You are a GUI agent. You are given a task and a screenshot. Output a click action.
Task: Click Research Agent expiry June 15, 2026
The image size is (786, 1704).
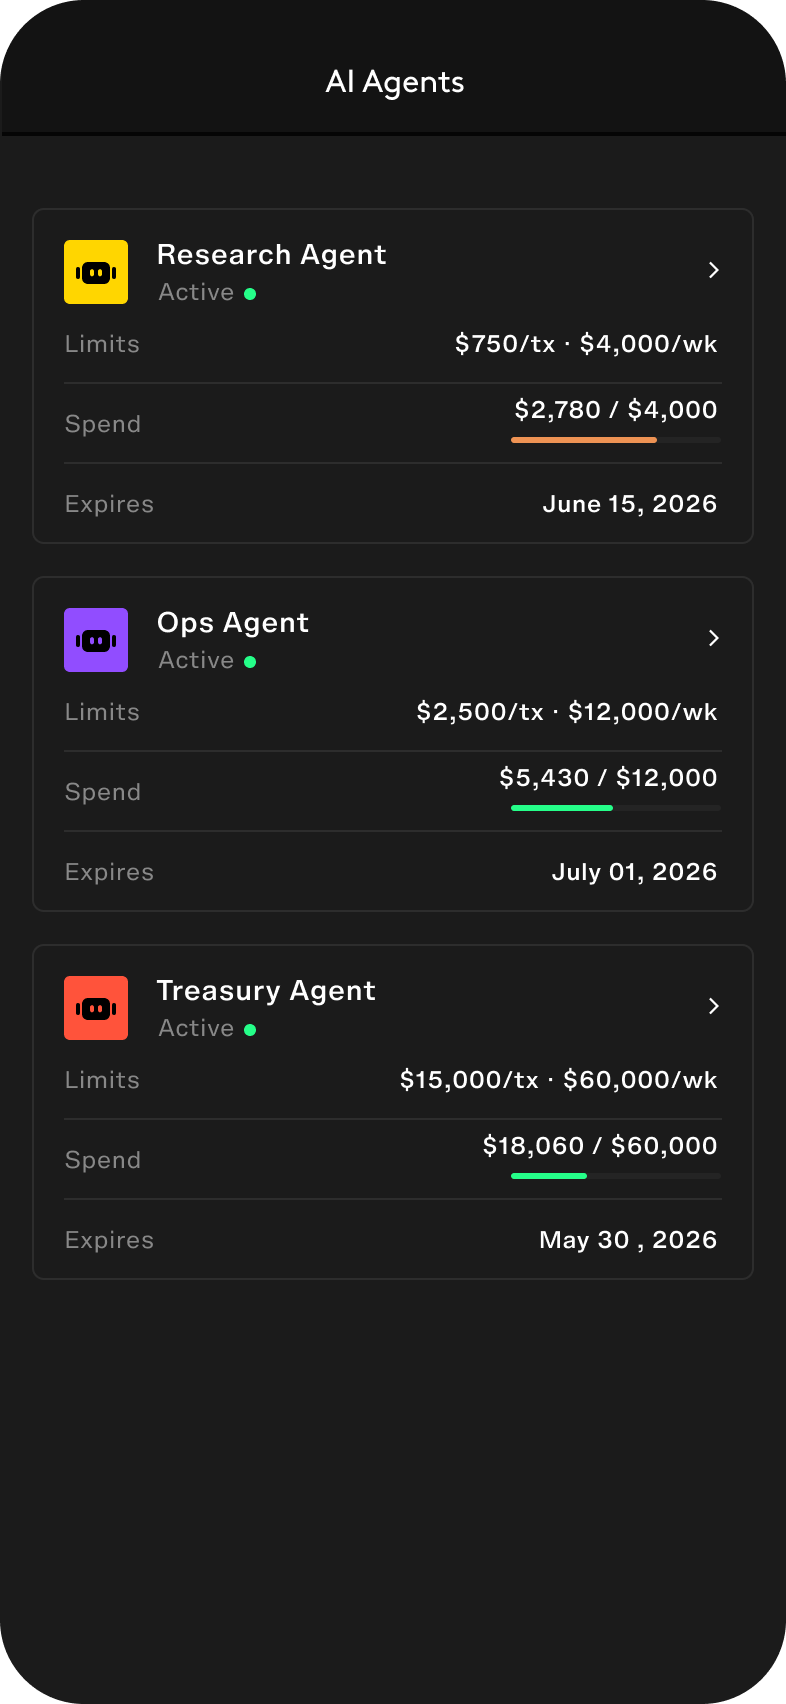[x=629, y=504]
